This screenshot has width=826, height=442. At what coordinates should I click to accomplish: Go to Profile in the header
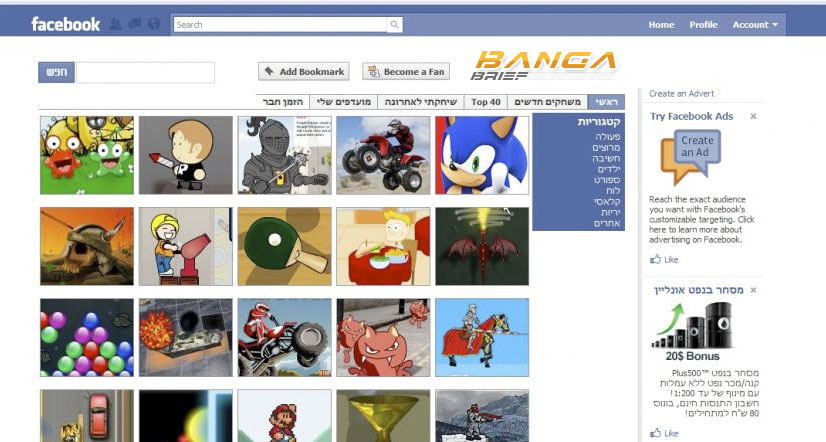pyautogui.click(x=703, y=25)
